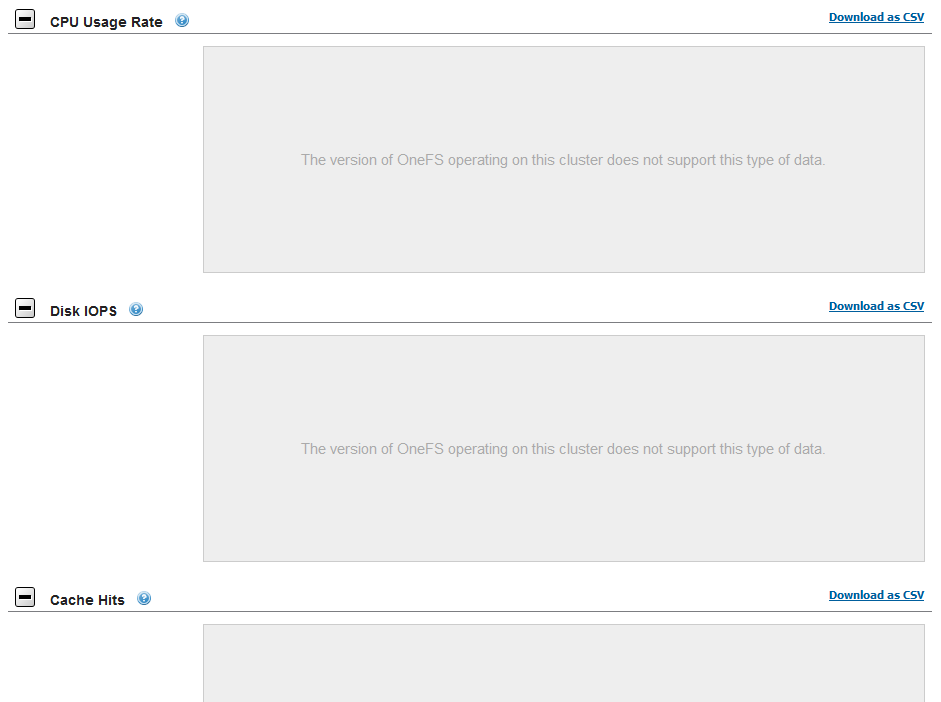Click the minus icon beside Cache Hits
The image size is (941, 702).
(24, 596)
